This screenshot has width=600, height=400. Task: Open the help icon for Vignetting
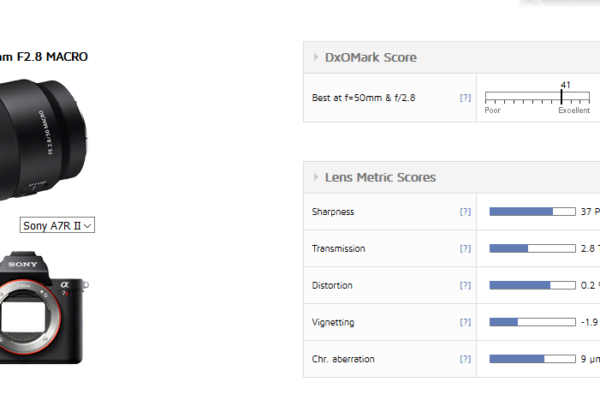point(464,322)
